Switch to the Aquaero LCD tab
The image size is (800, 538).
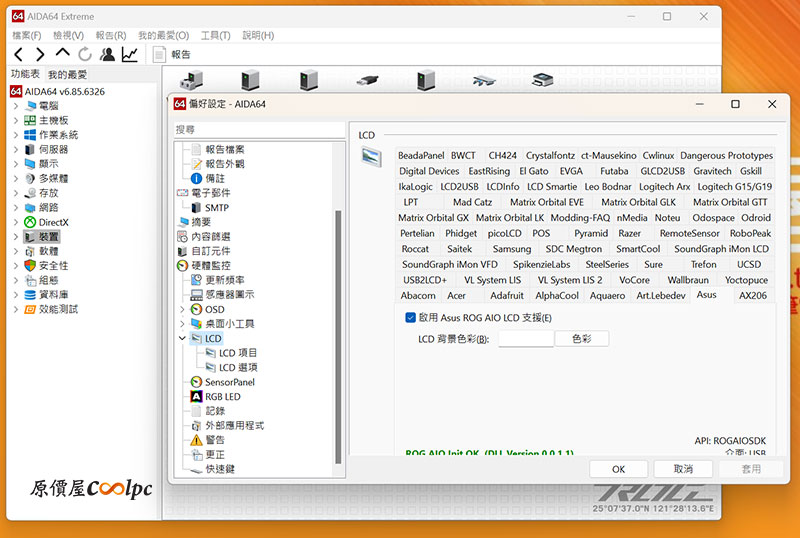pos(607,296)
